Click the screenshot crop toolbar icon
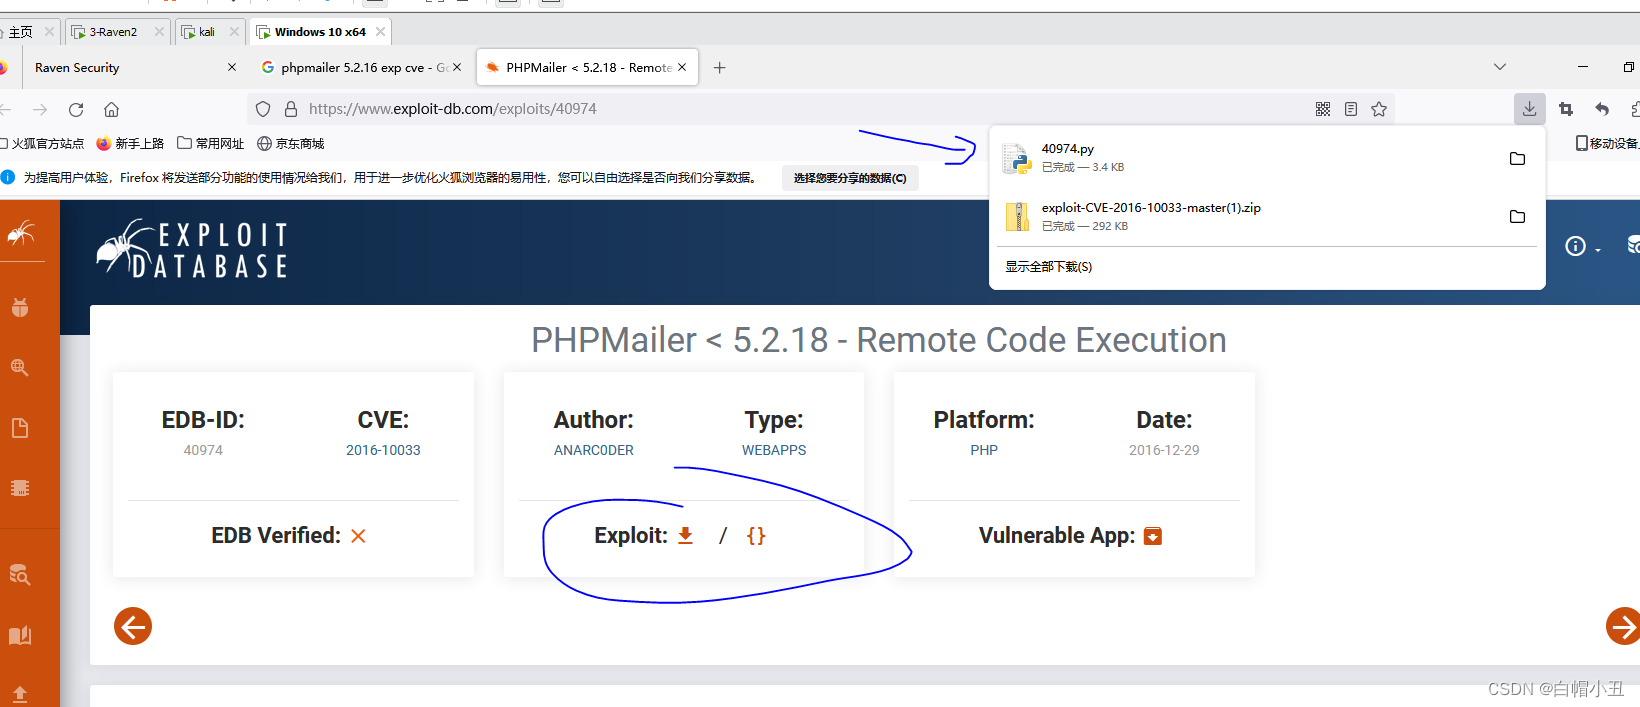This screenshot has width=1640, height=707. (x=1566, y=109)
